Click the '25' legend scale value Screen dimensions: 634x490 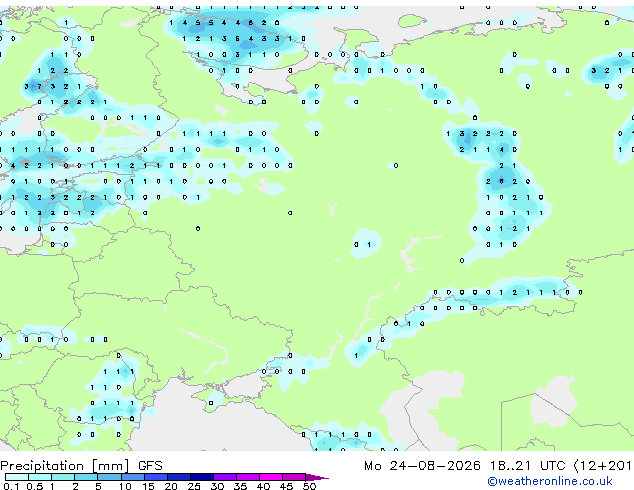(x=194, y=486)
